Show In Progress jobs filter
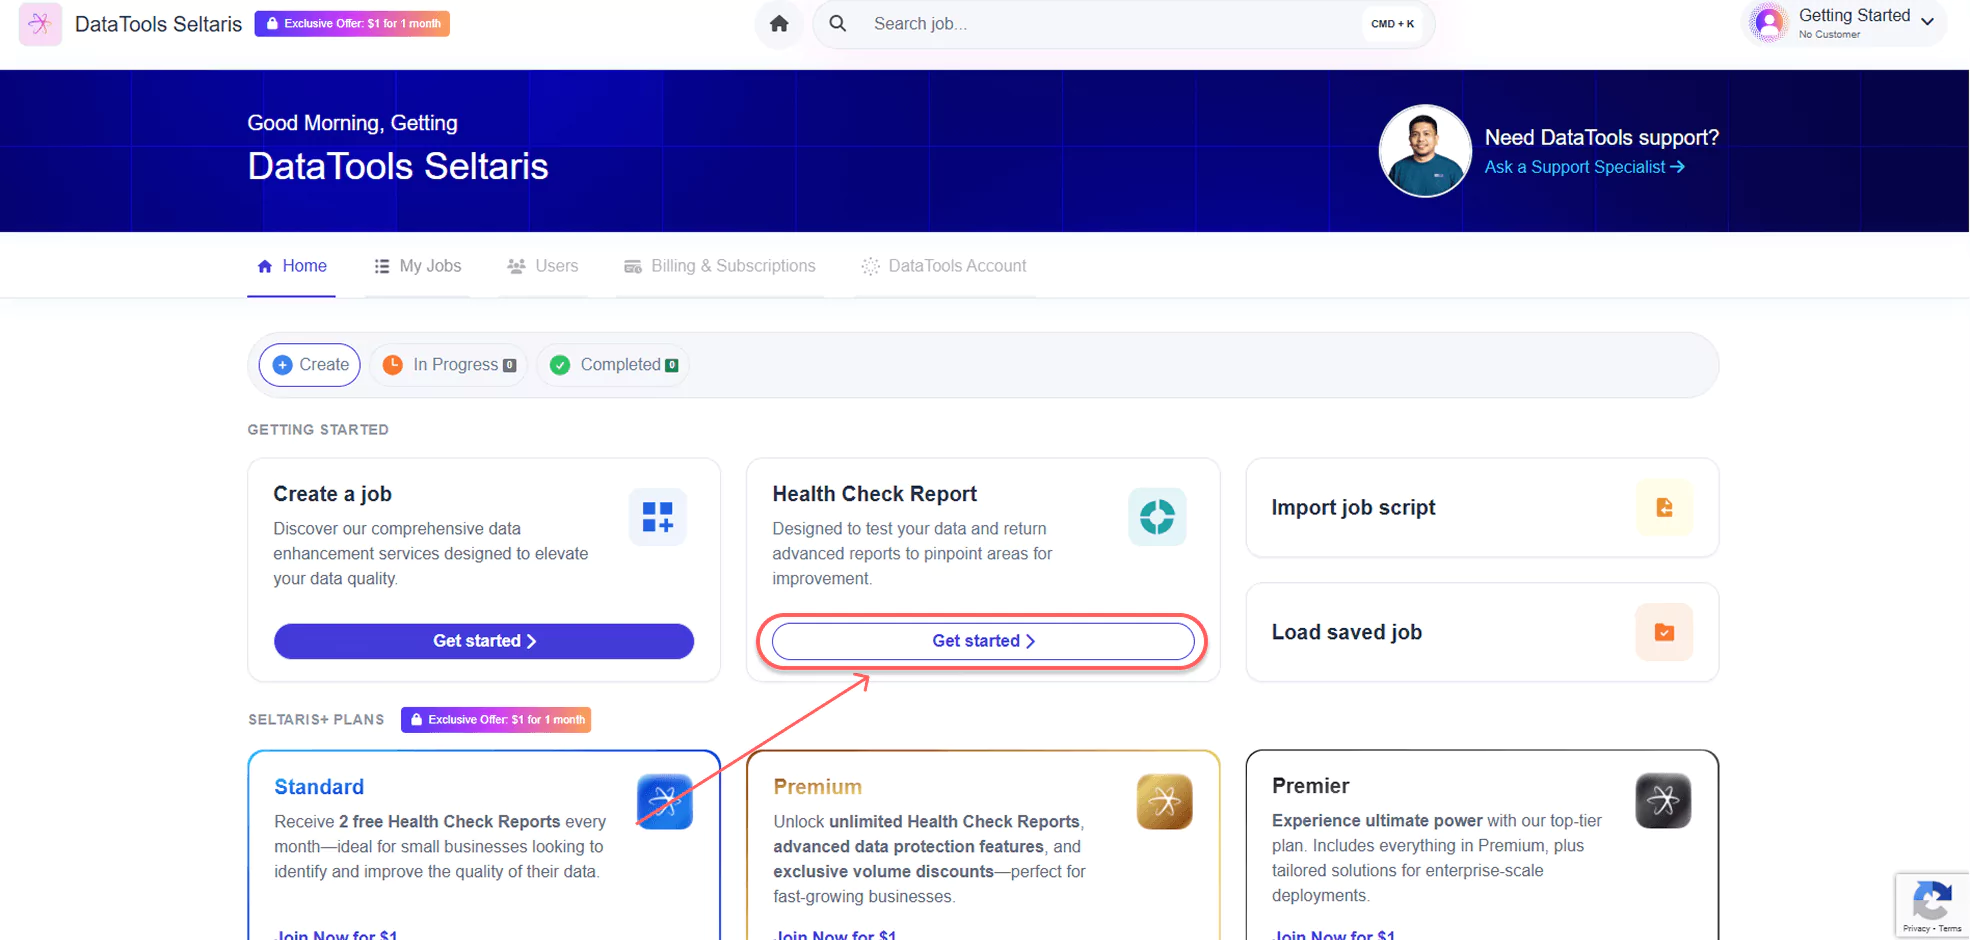The height and width of the screenshot is (940, 1970). 450,365
